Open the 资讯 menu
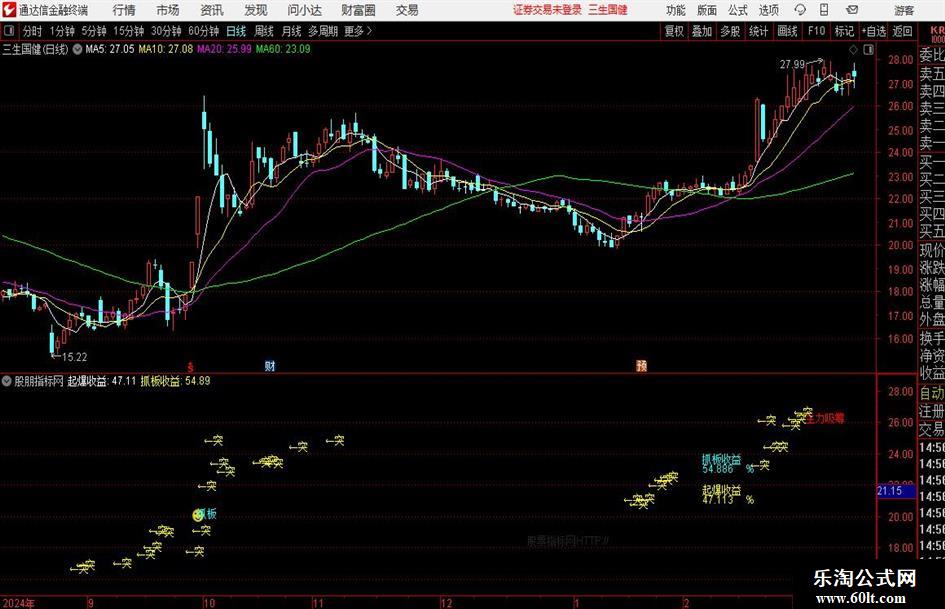This screenshot has width=945, height=609. click(212, 10)
